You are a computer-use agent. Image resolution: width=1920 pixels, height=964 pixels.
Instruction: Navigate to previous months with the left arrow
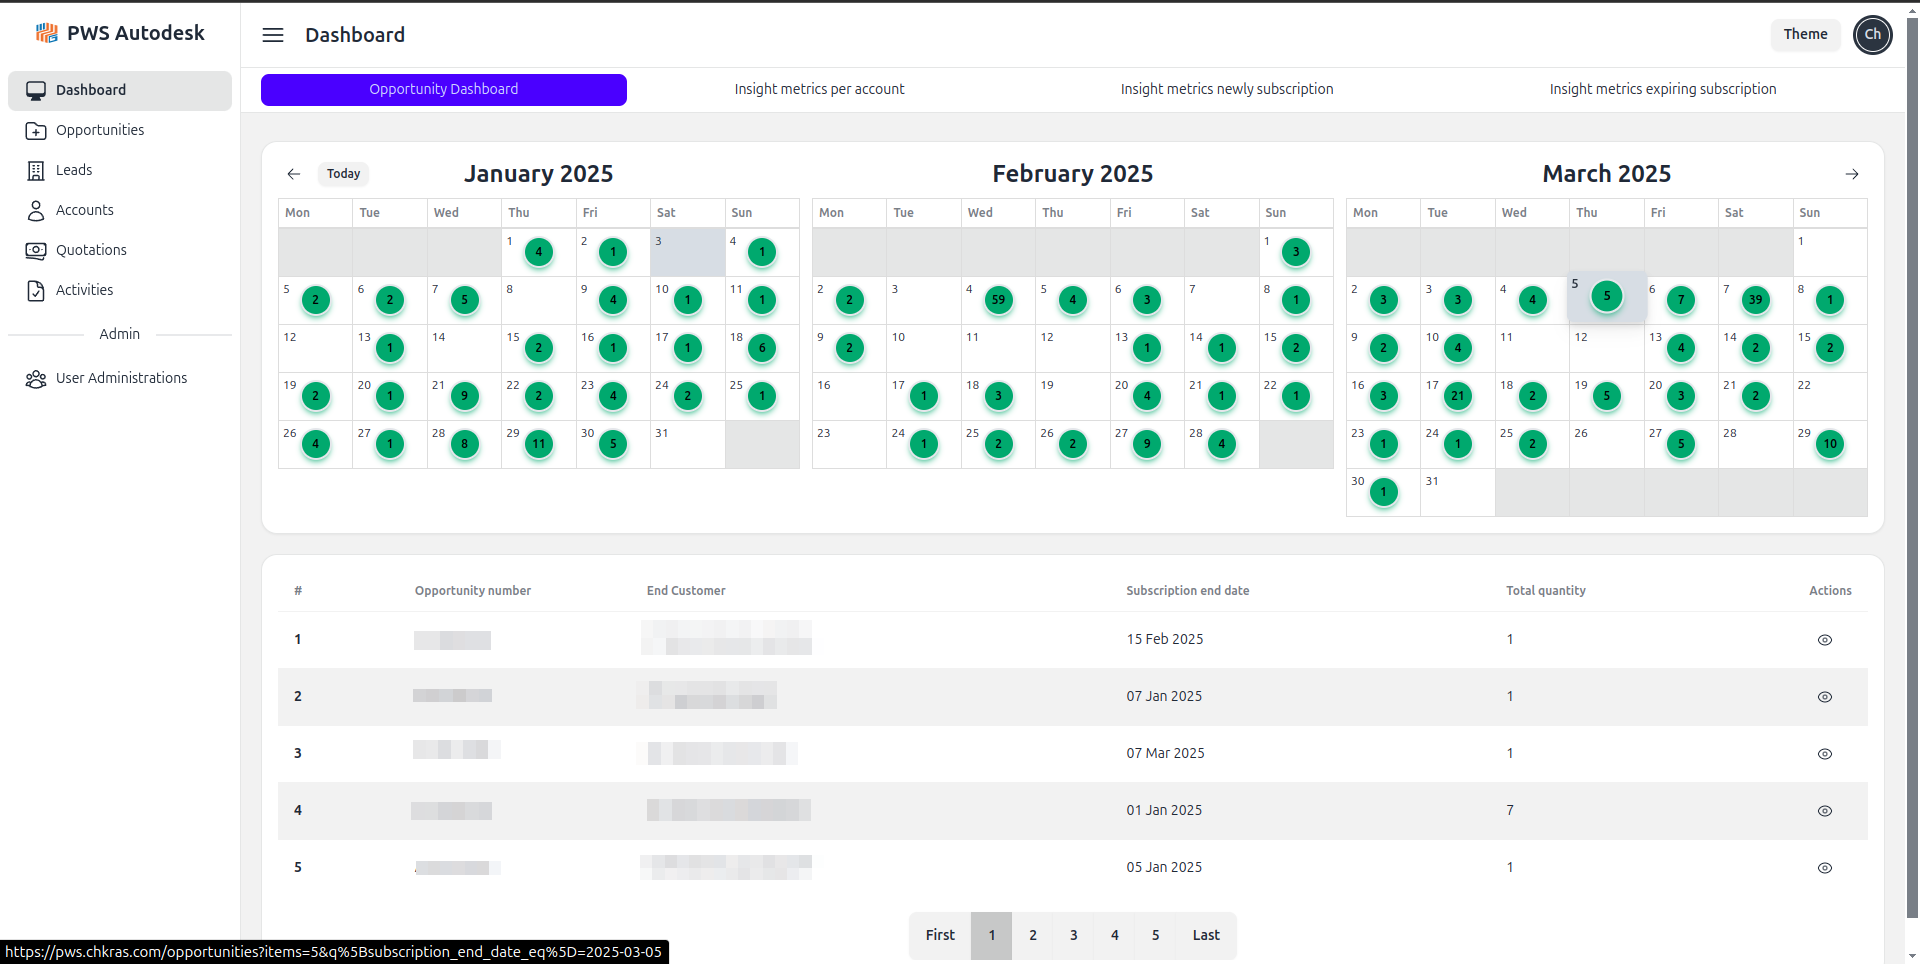293,174
